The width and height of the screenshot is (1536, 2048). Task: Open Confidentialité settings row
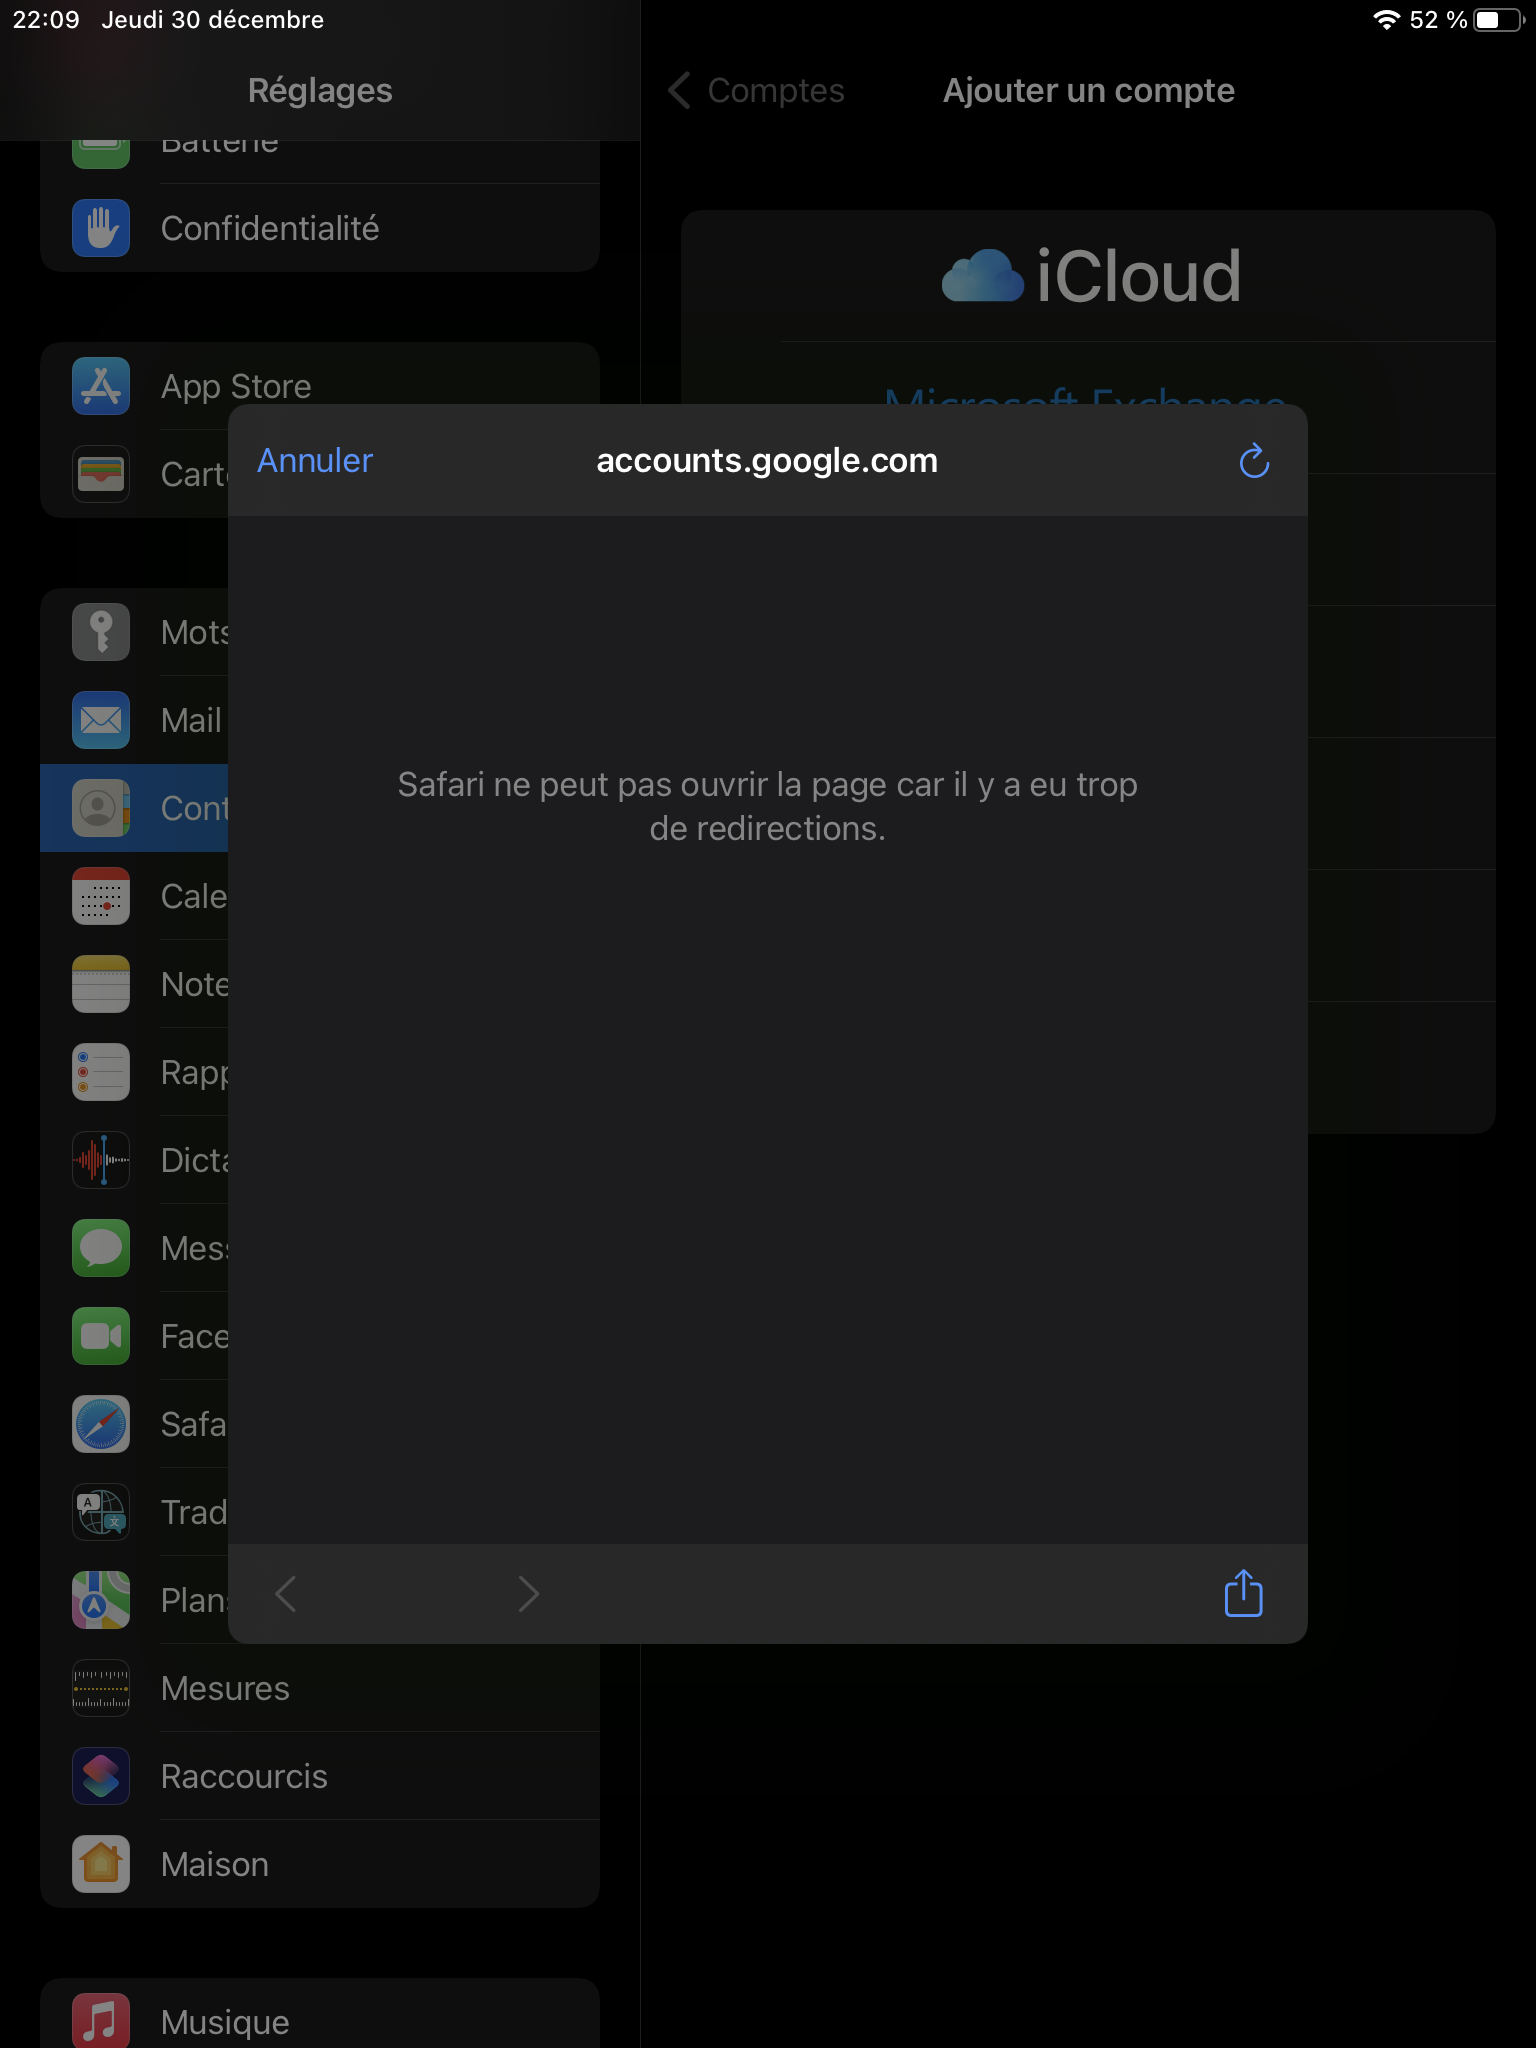(320, 228)
